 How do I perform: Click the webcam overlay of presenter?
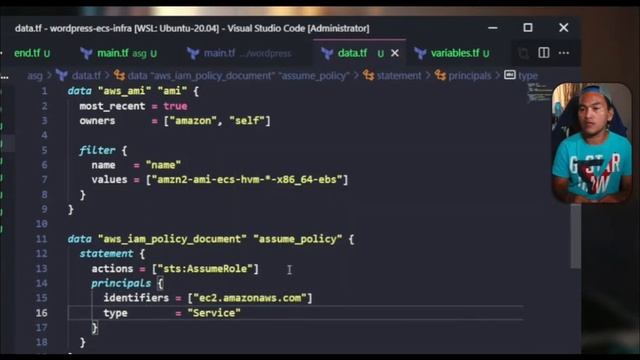click(x=592, y=143)
